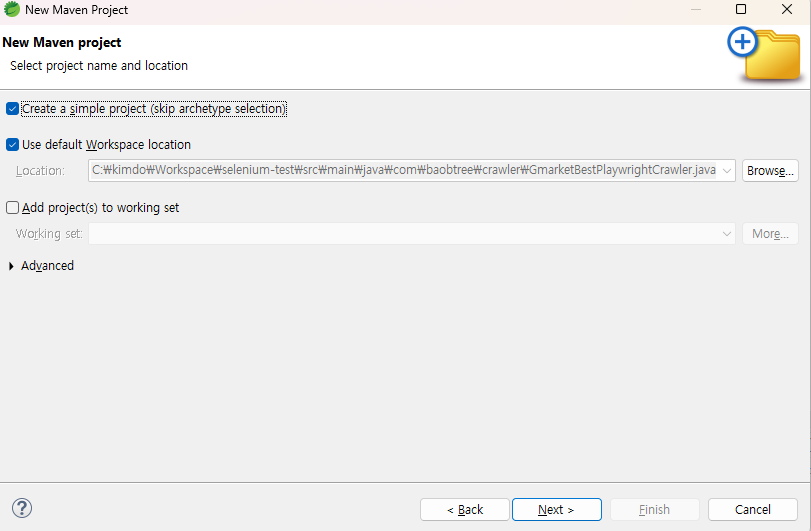Viewport: 811px width, 531px height.
Task: Maximize the New Maven Project window
Action: coord(741,9)
